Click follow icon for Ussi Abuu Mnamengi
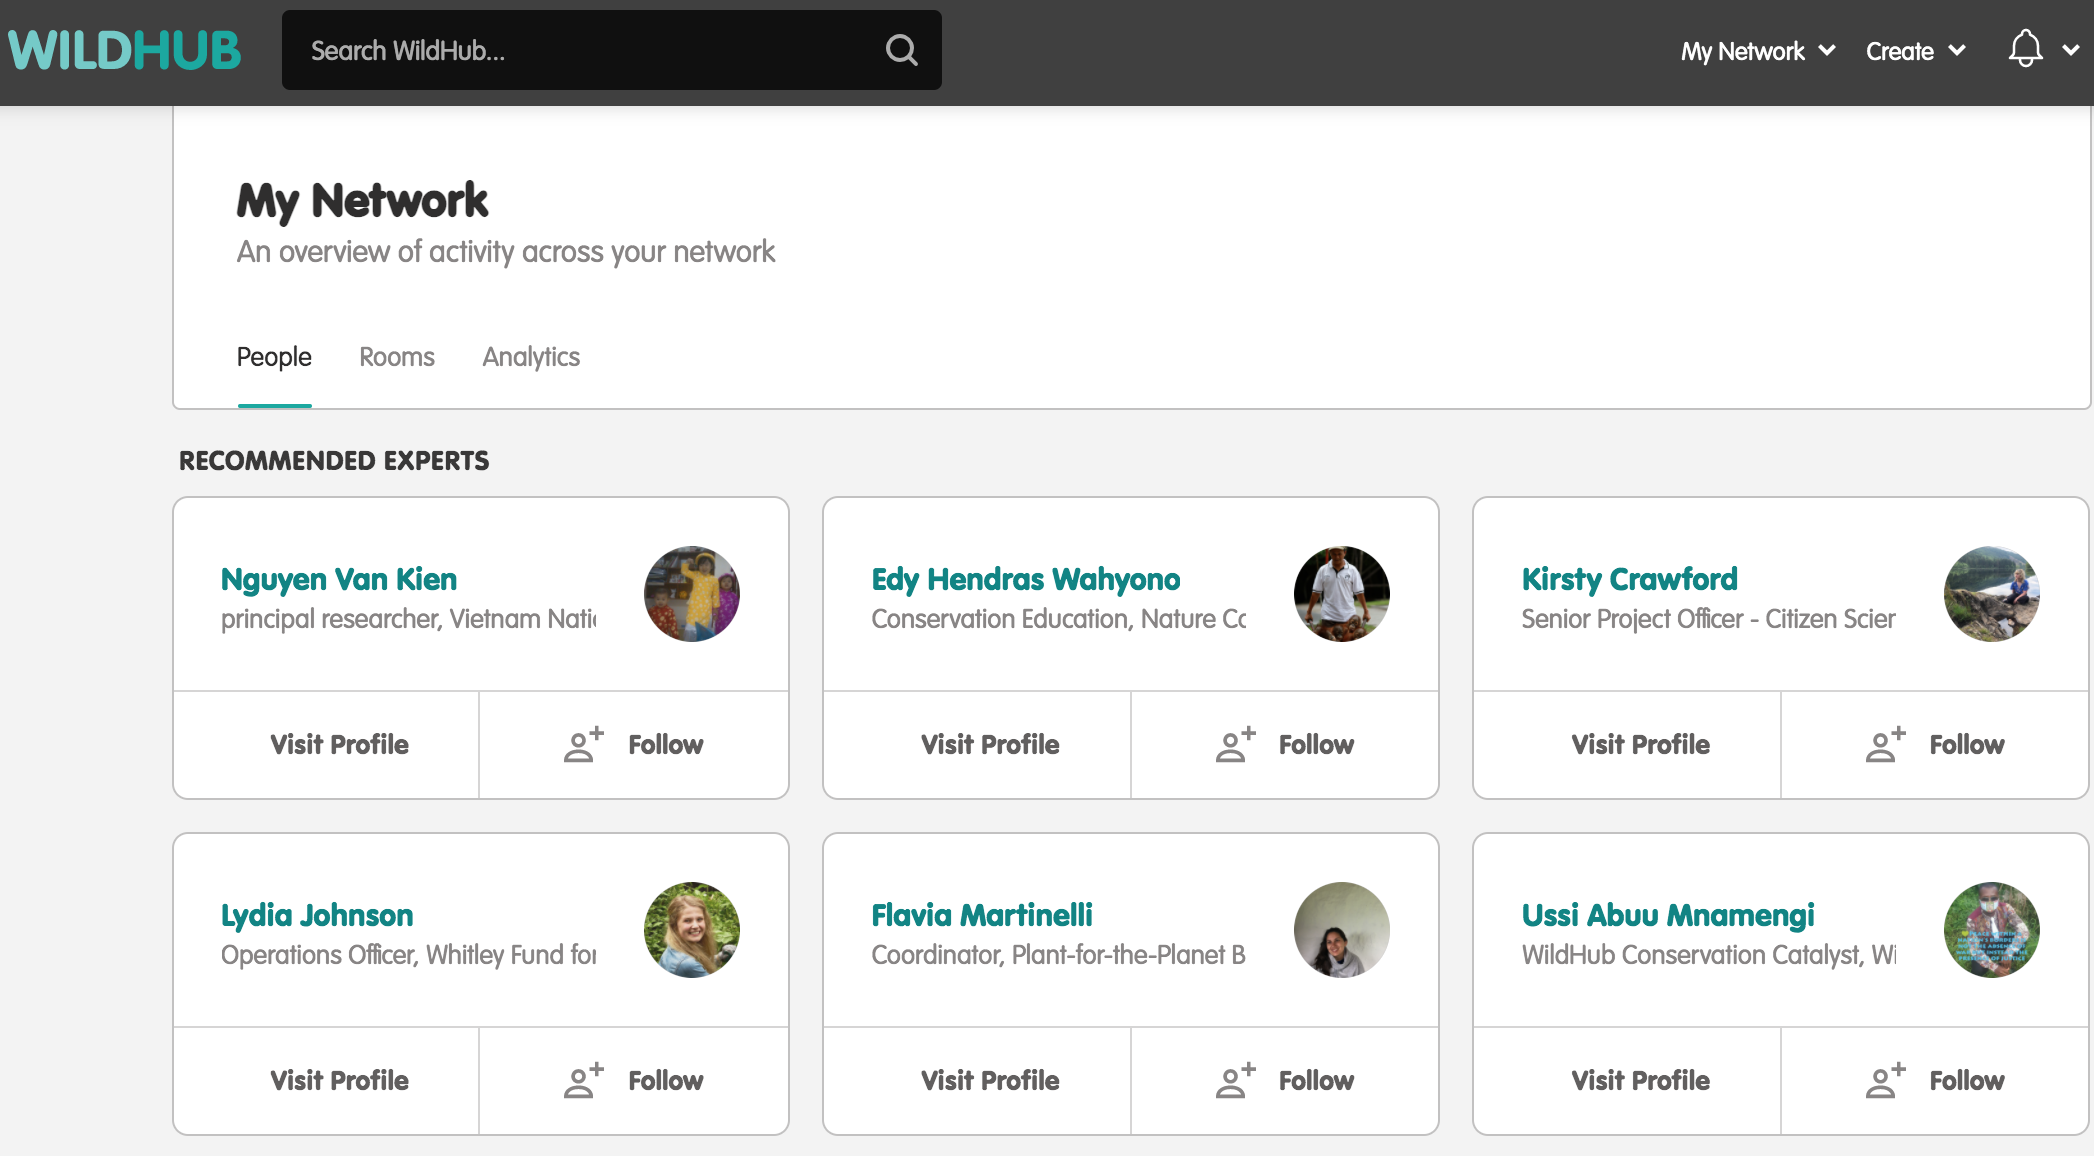Screen dimensions: 2094x1156 click(1885, 1081)
